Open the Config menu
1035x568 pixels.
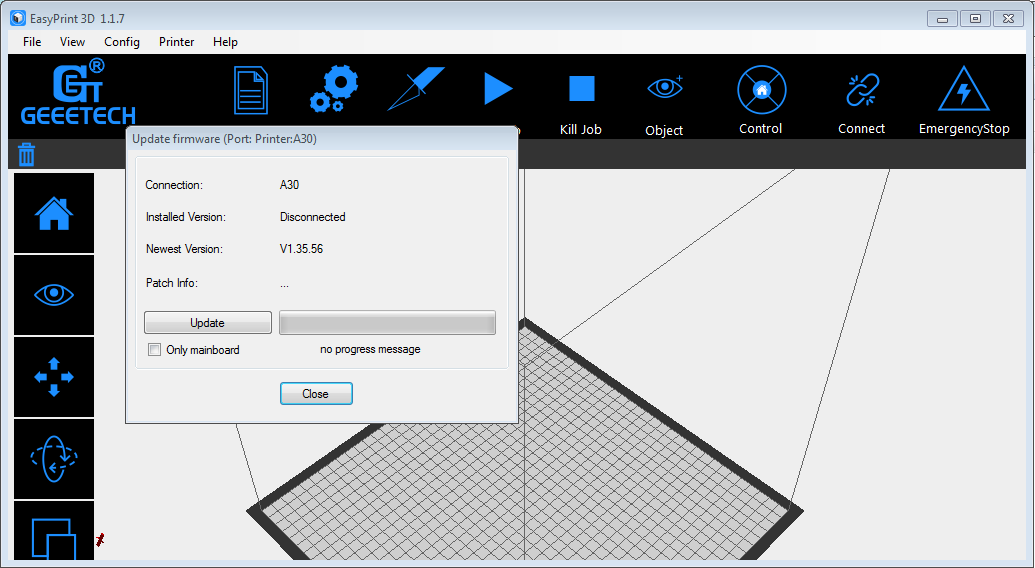(121, 42)
